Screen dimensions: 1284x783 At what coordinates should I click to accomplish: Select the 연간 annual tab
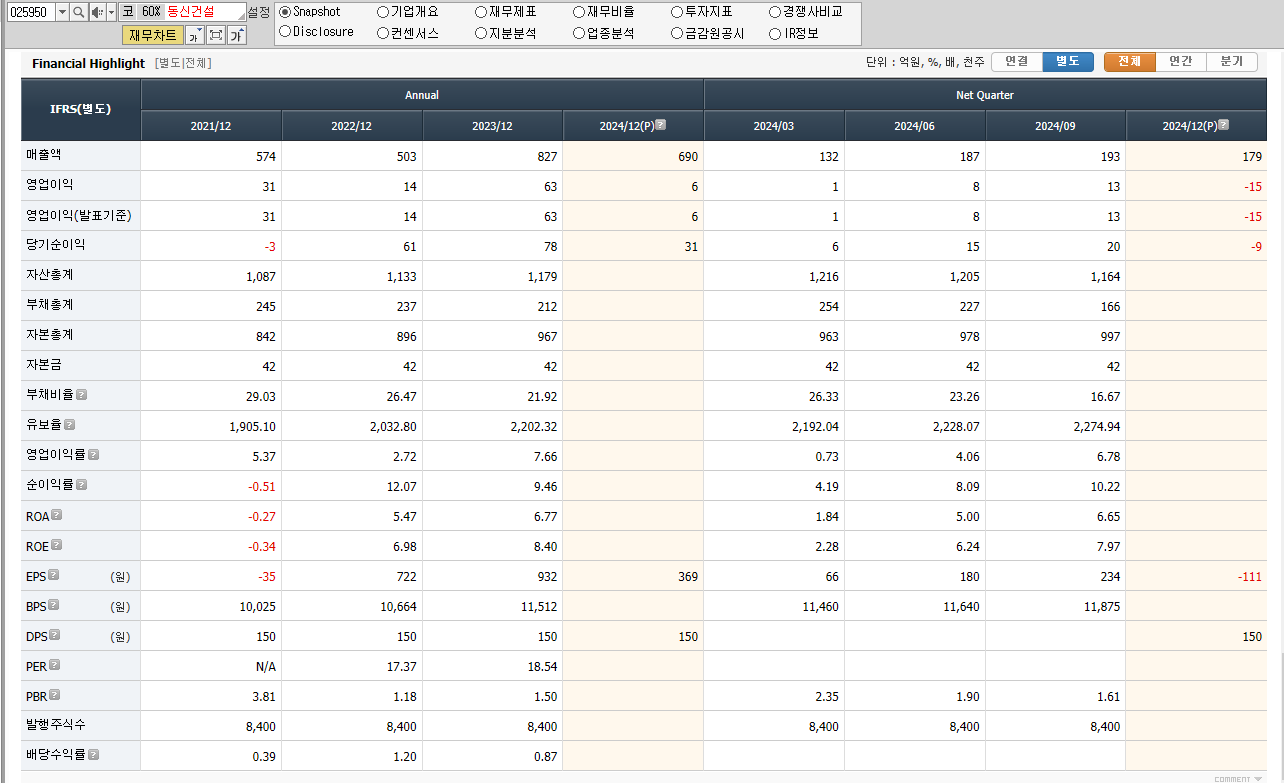coord(1181,61)
